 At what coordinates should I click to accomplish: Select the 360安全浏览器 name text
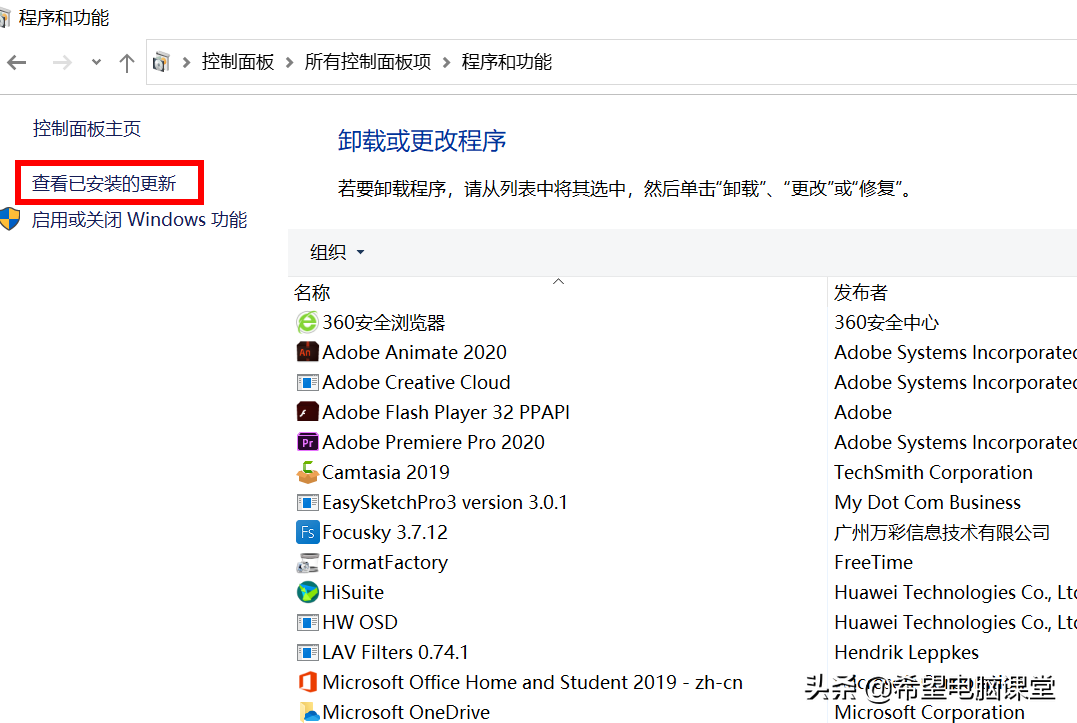pyautogui.click(x=384, y=322)
